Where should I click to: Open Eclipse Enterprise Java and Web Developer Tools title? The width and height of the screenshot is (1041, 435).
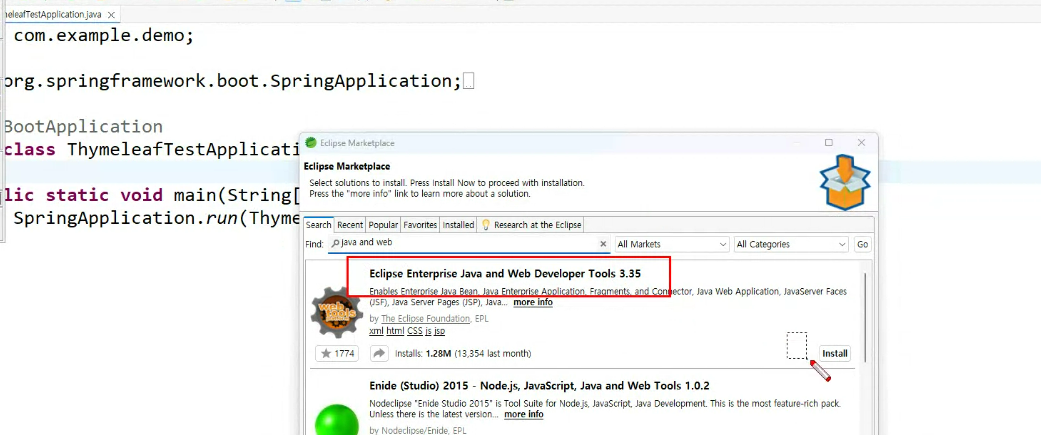point(505,274)
